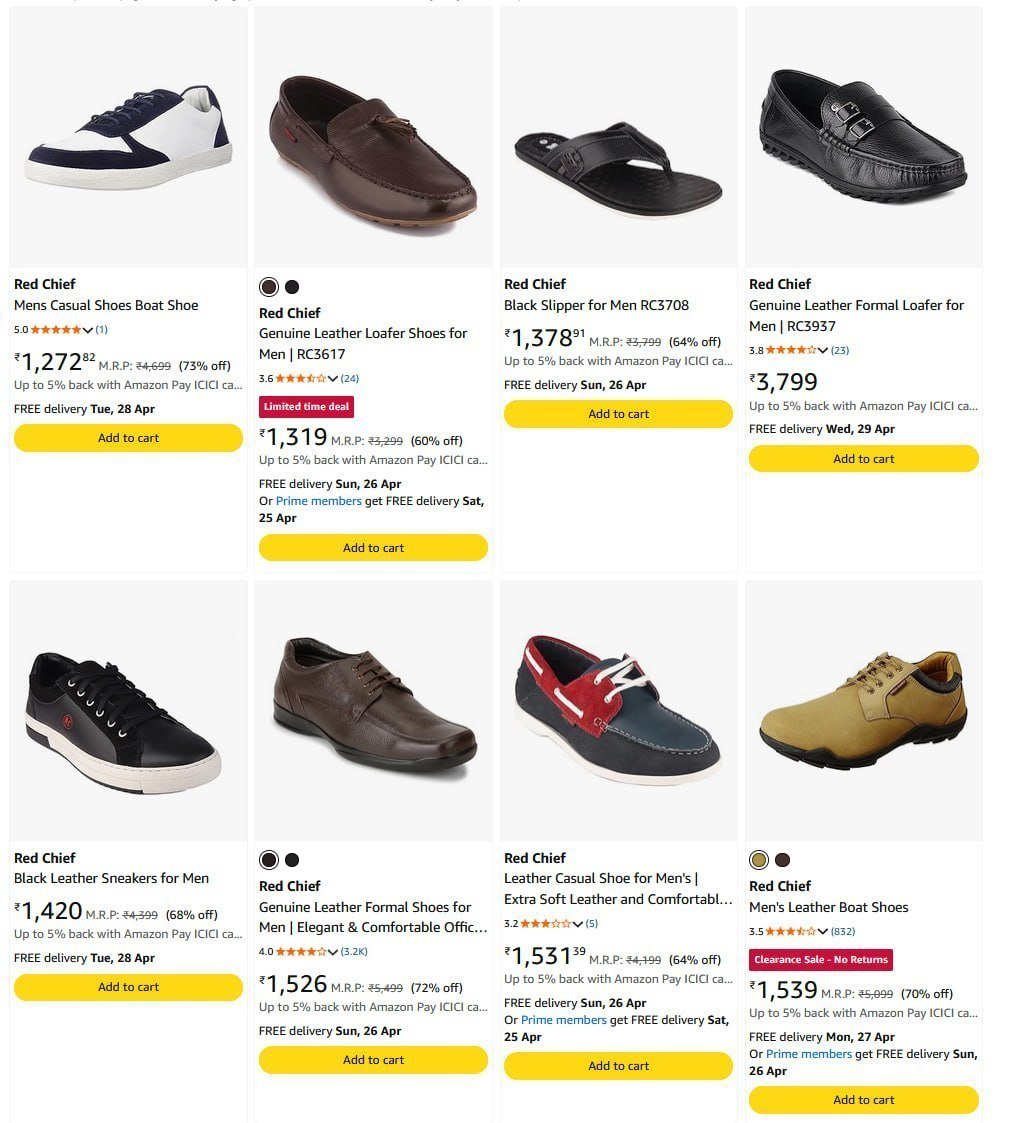The image size is (1015, 1123).
Task: Add Black Slipper RC3708 to cart
Action: tap(618, 414)
